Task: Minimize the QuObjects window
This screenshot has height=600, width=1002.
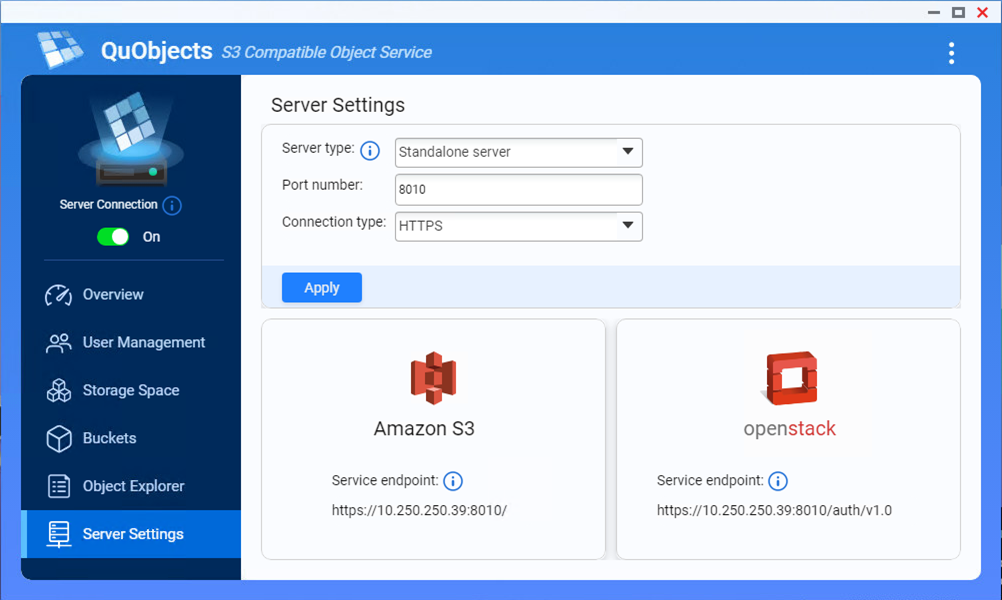Action: (x=934, y=12)
